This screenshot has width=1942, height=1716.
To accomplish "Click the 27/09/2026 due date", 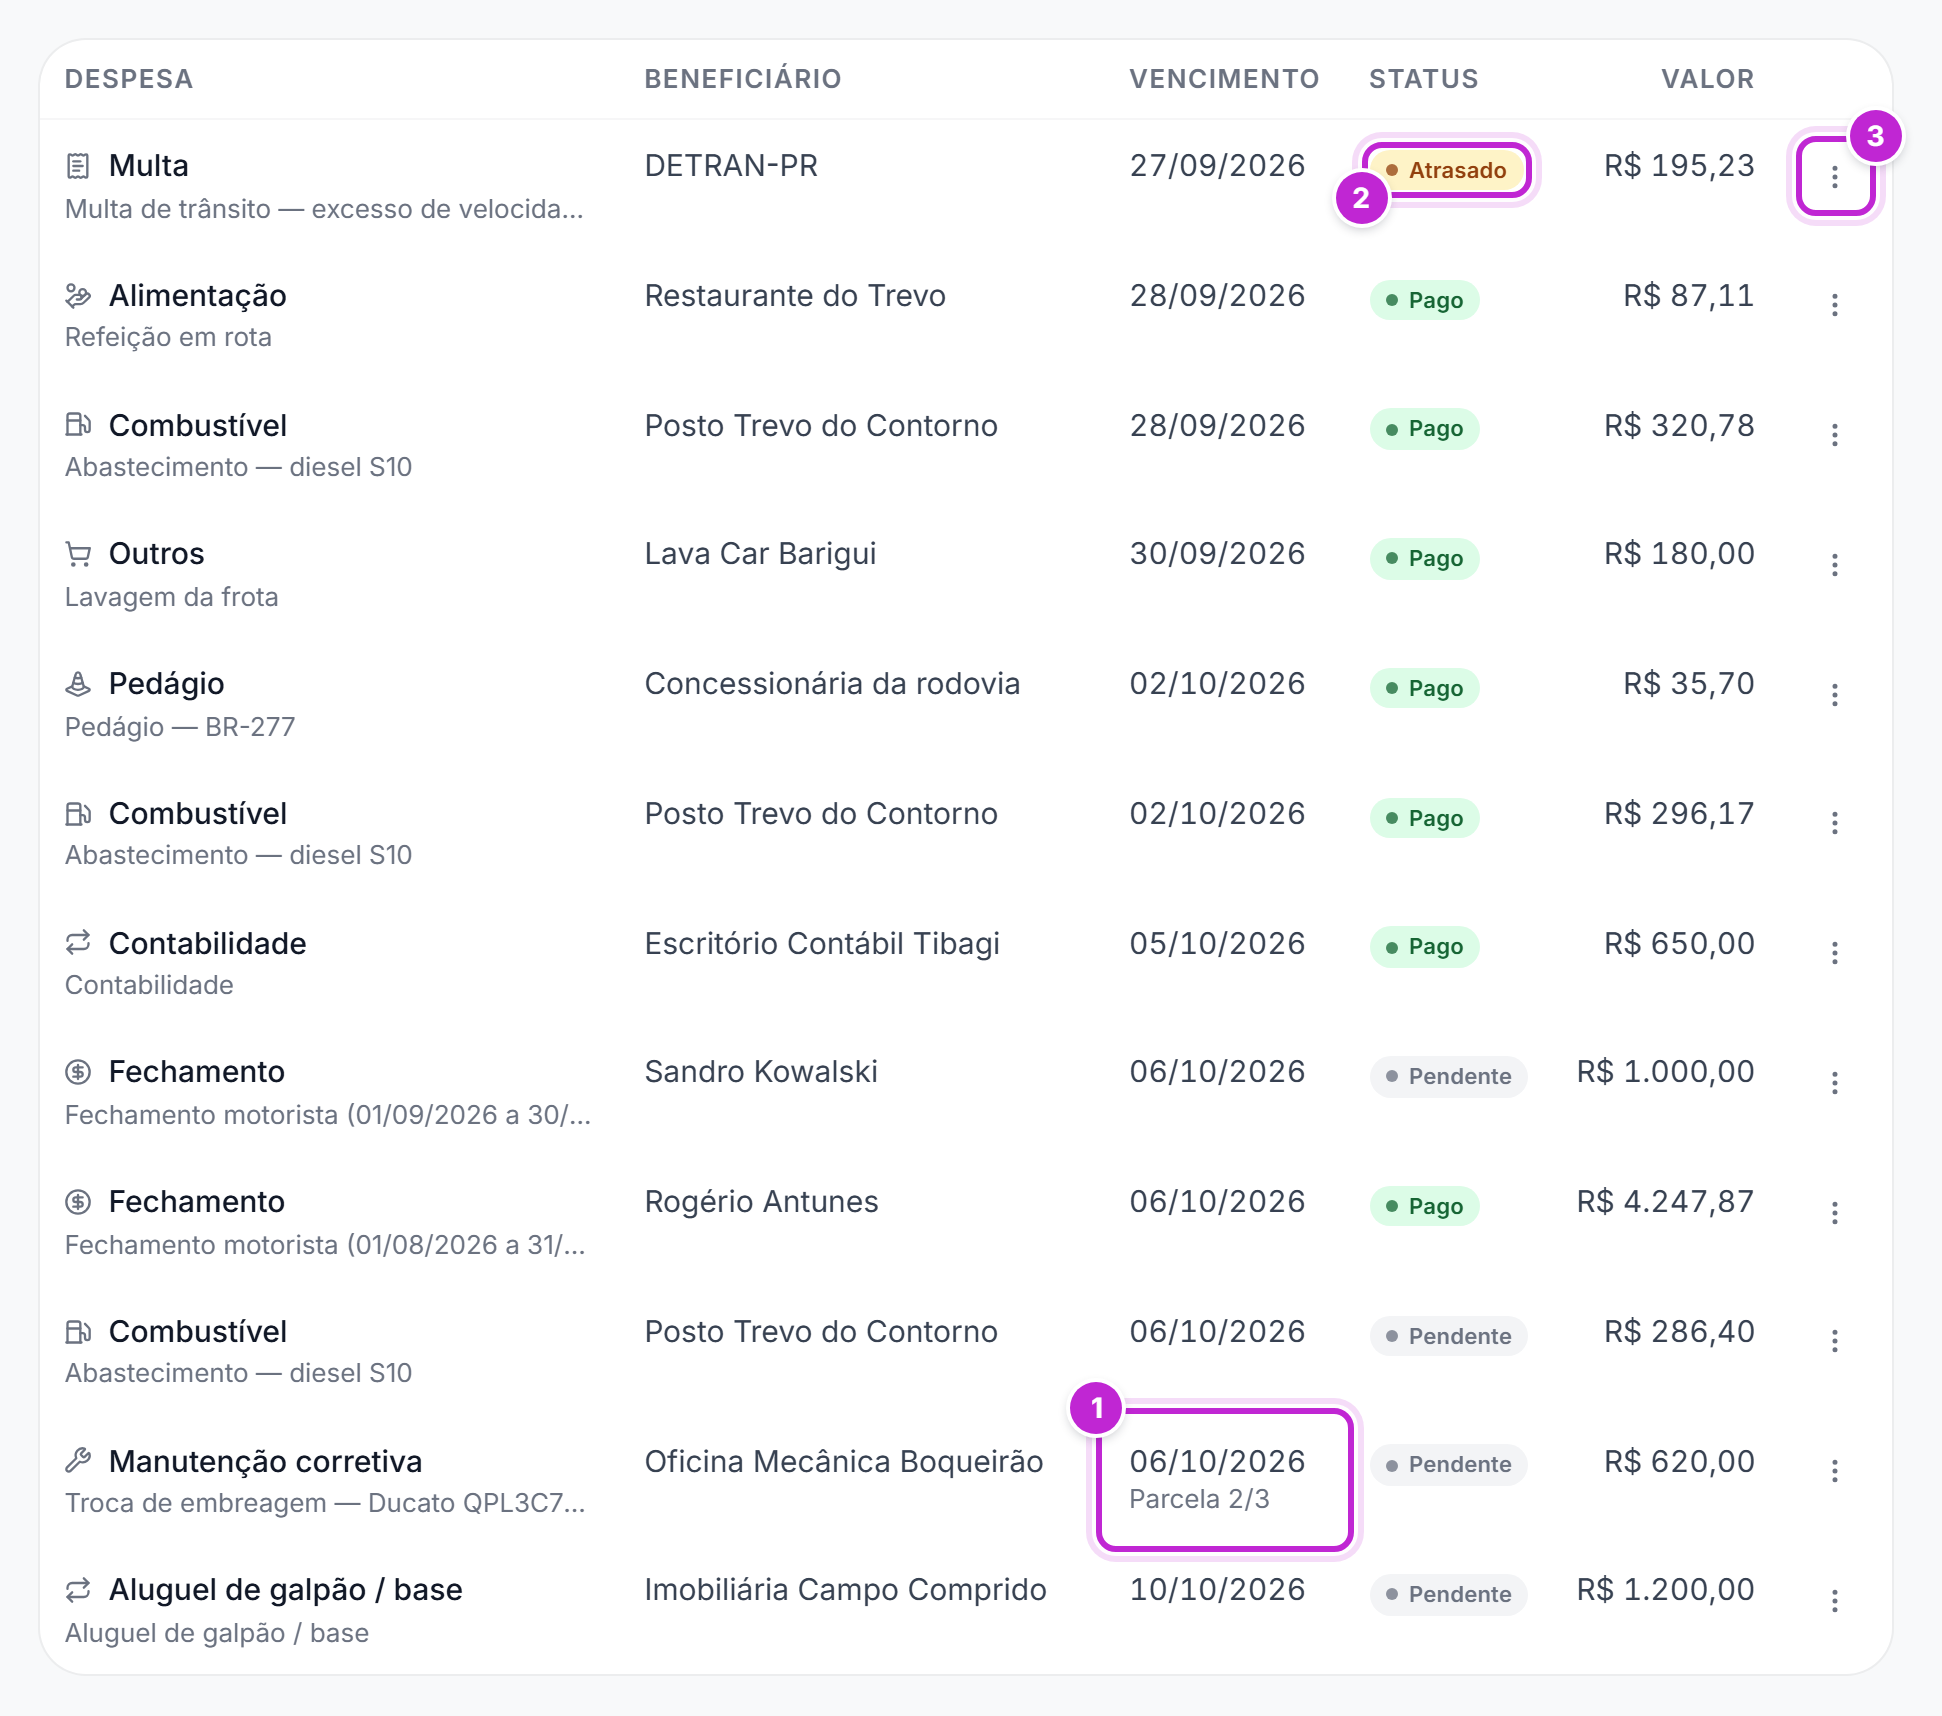I will click(1217, 166).
